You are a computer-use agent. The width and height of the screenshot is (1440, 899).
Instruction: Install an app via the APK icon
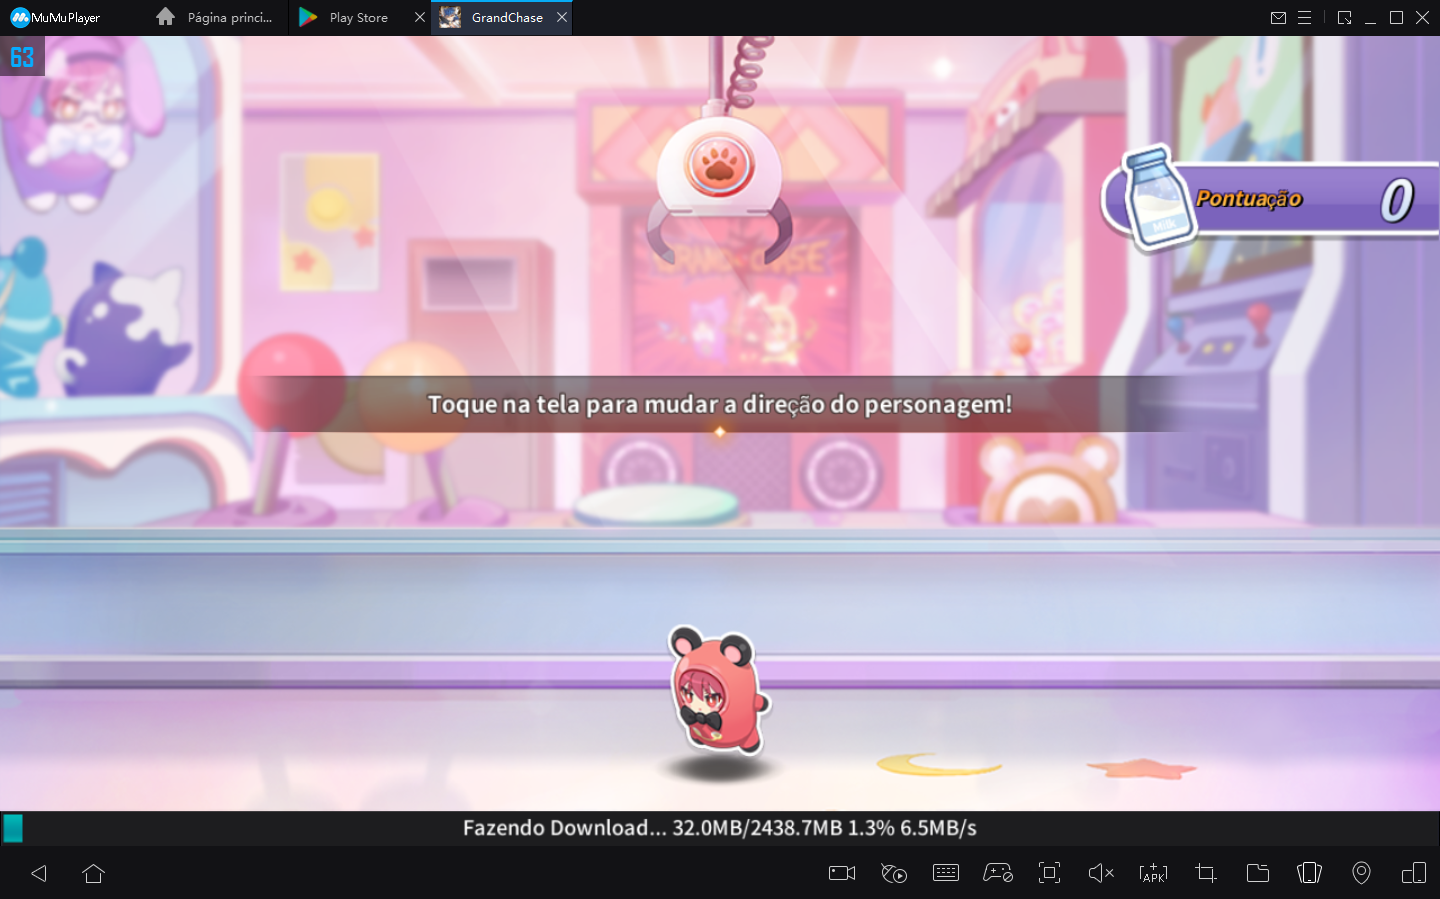[x=1153, y=873]
